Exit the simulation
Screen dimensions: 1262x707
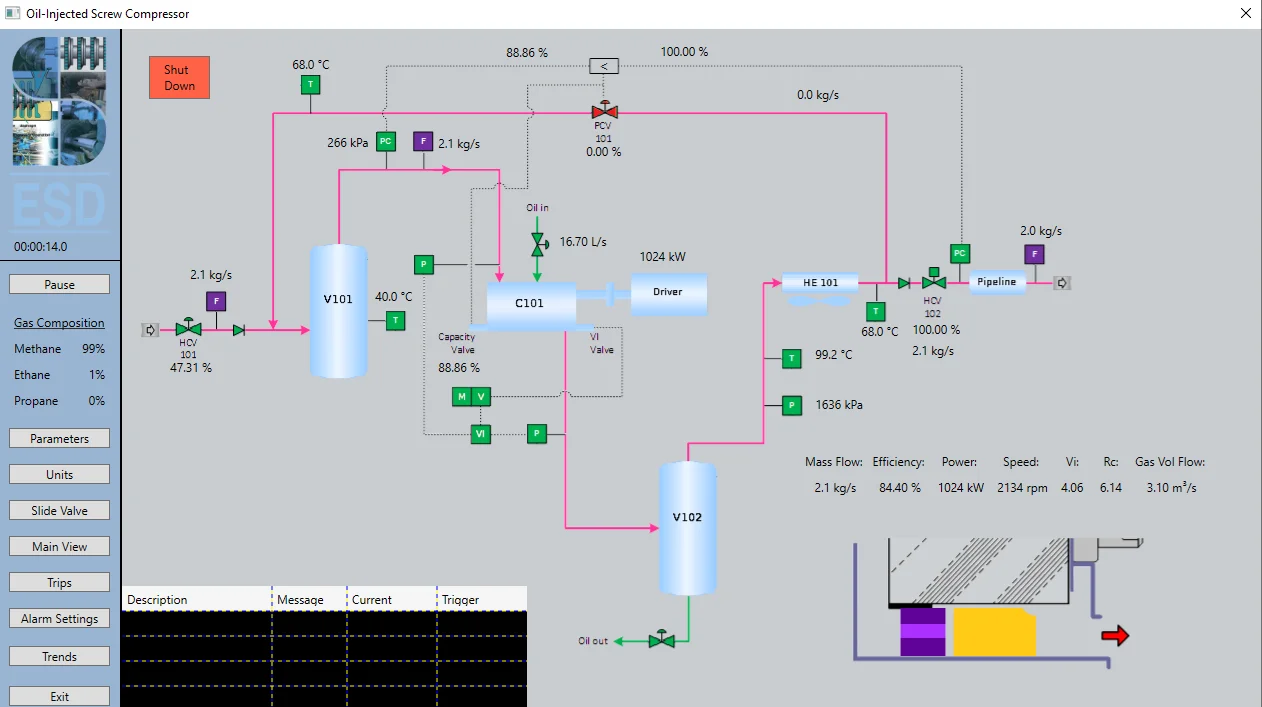[58, 695]
